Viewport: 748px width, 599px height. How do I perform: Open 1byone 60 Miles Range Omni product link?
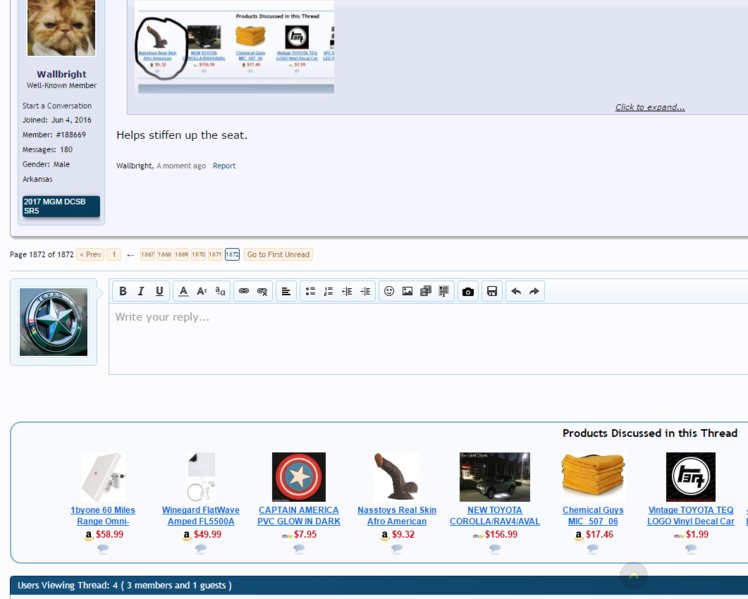(x=103, y=516)
